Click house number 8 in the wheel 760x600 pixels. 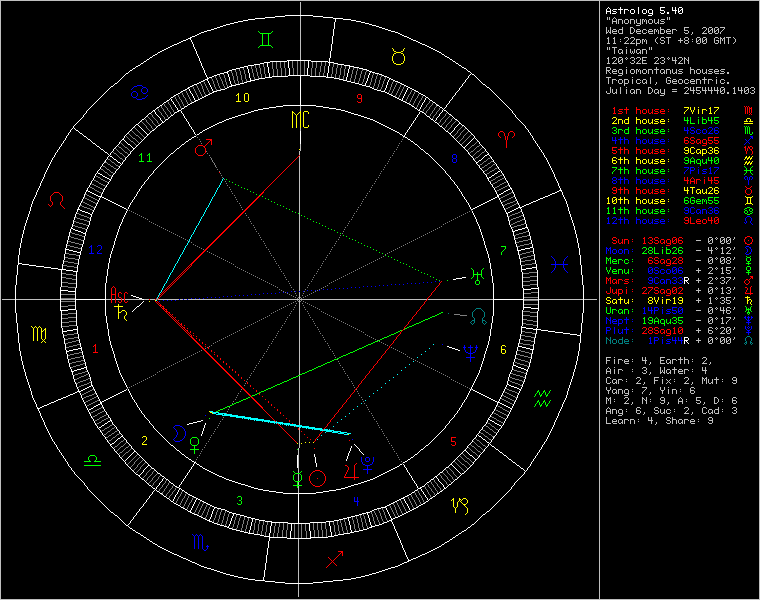tap(454, 158)
